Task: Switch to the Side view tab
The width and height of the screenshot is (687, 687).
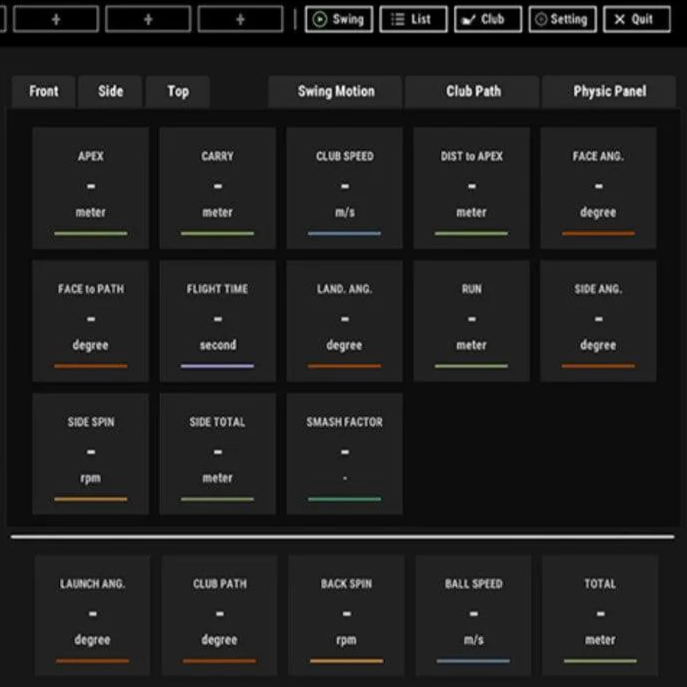Action: (111, 91)
